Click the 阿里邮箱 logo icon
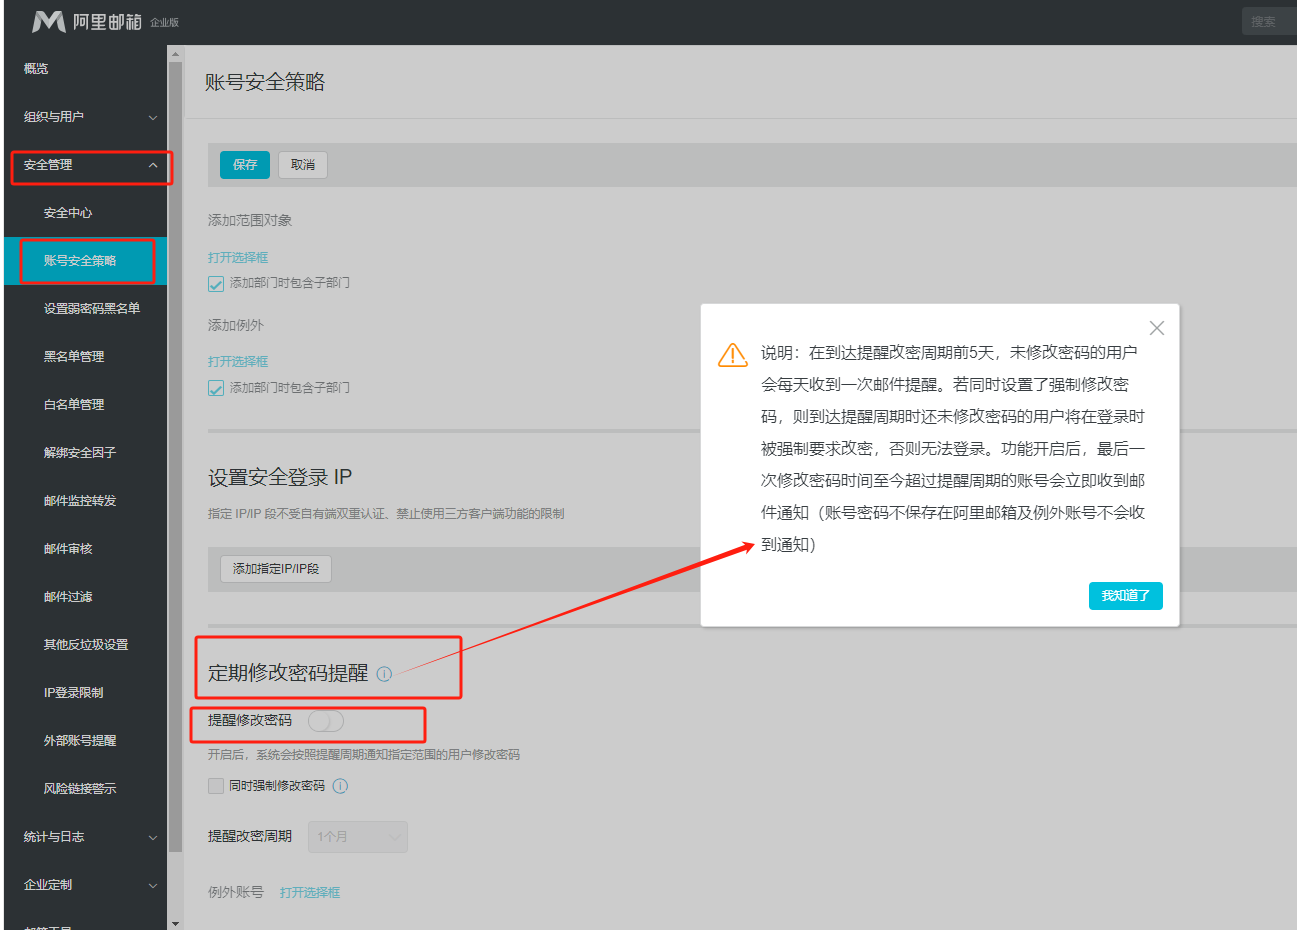Image resolution: width=1297 pixels, height=930 pixels. point(48,21)
